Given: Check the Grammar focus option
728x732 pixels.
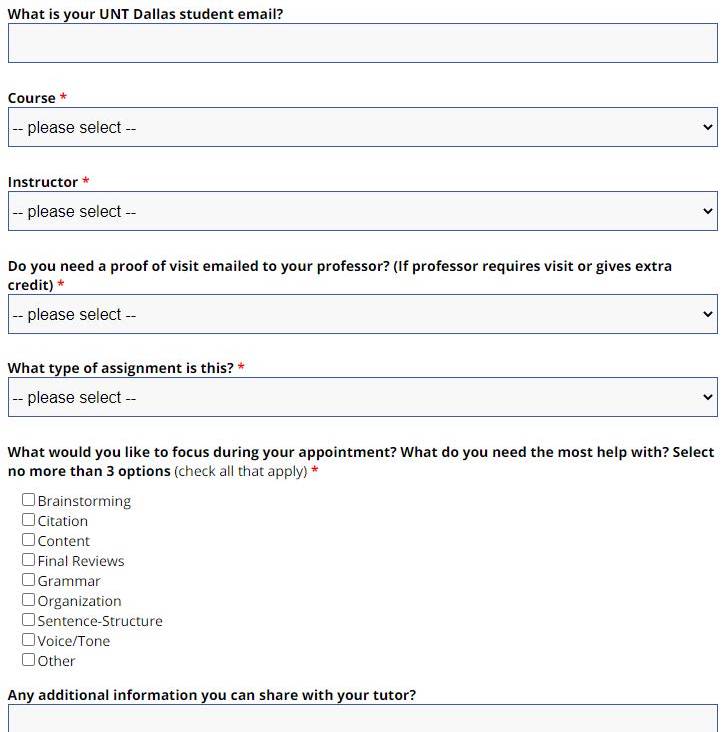Looking at the screenshot, I should (29, 580).
